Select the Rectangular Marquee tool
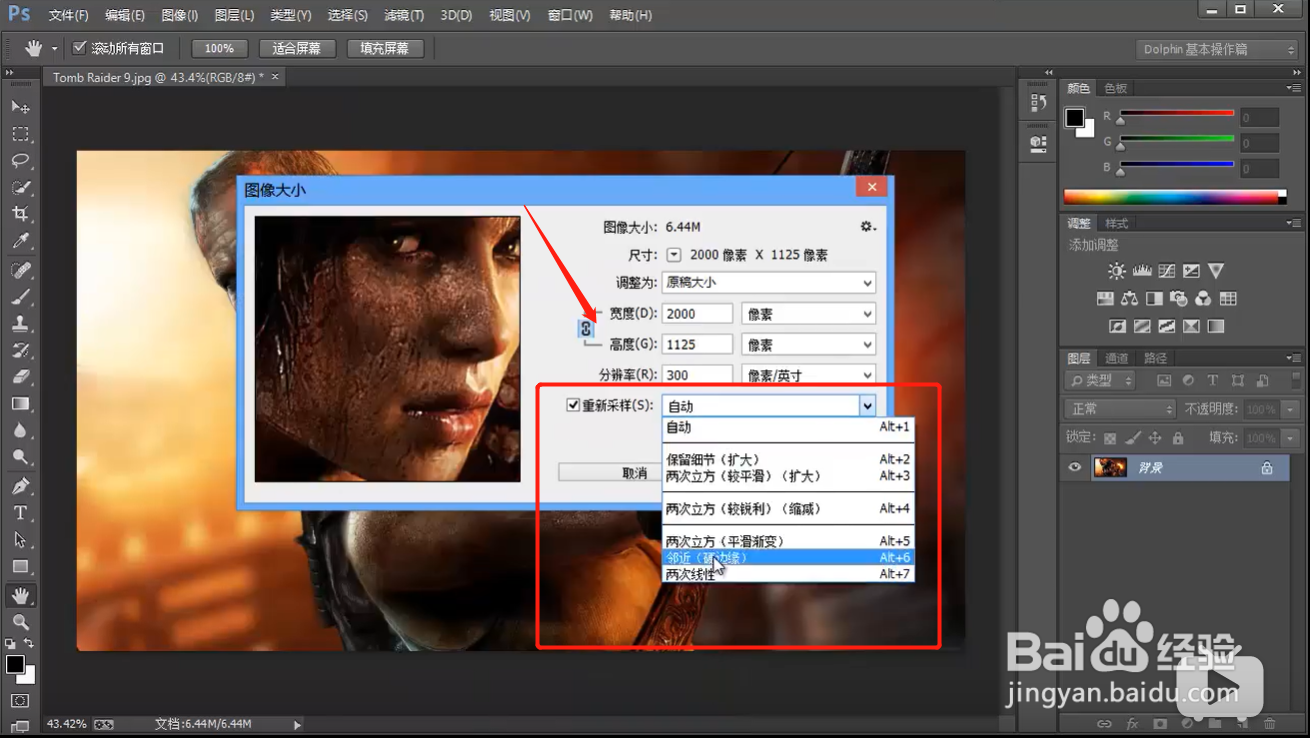Screen dimensions: 1310x738 click(x=20, y=134)
